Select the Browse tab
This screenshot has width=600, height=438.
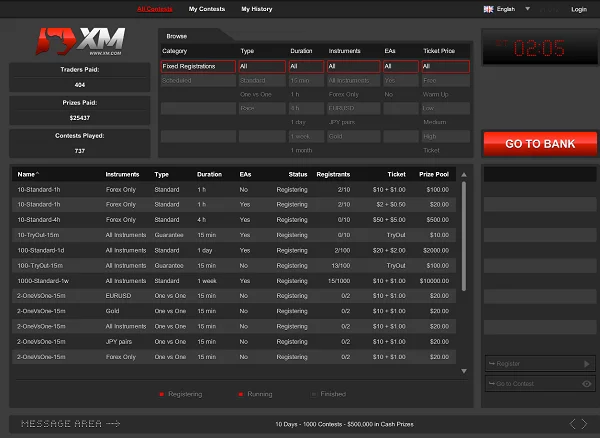[x=177, y=36]
